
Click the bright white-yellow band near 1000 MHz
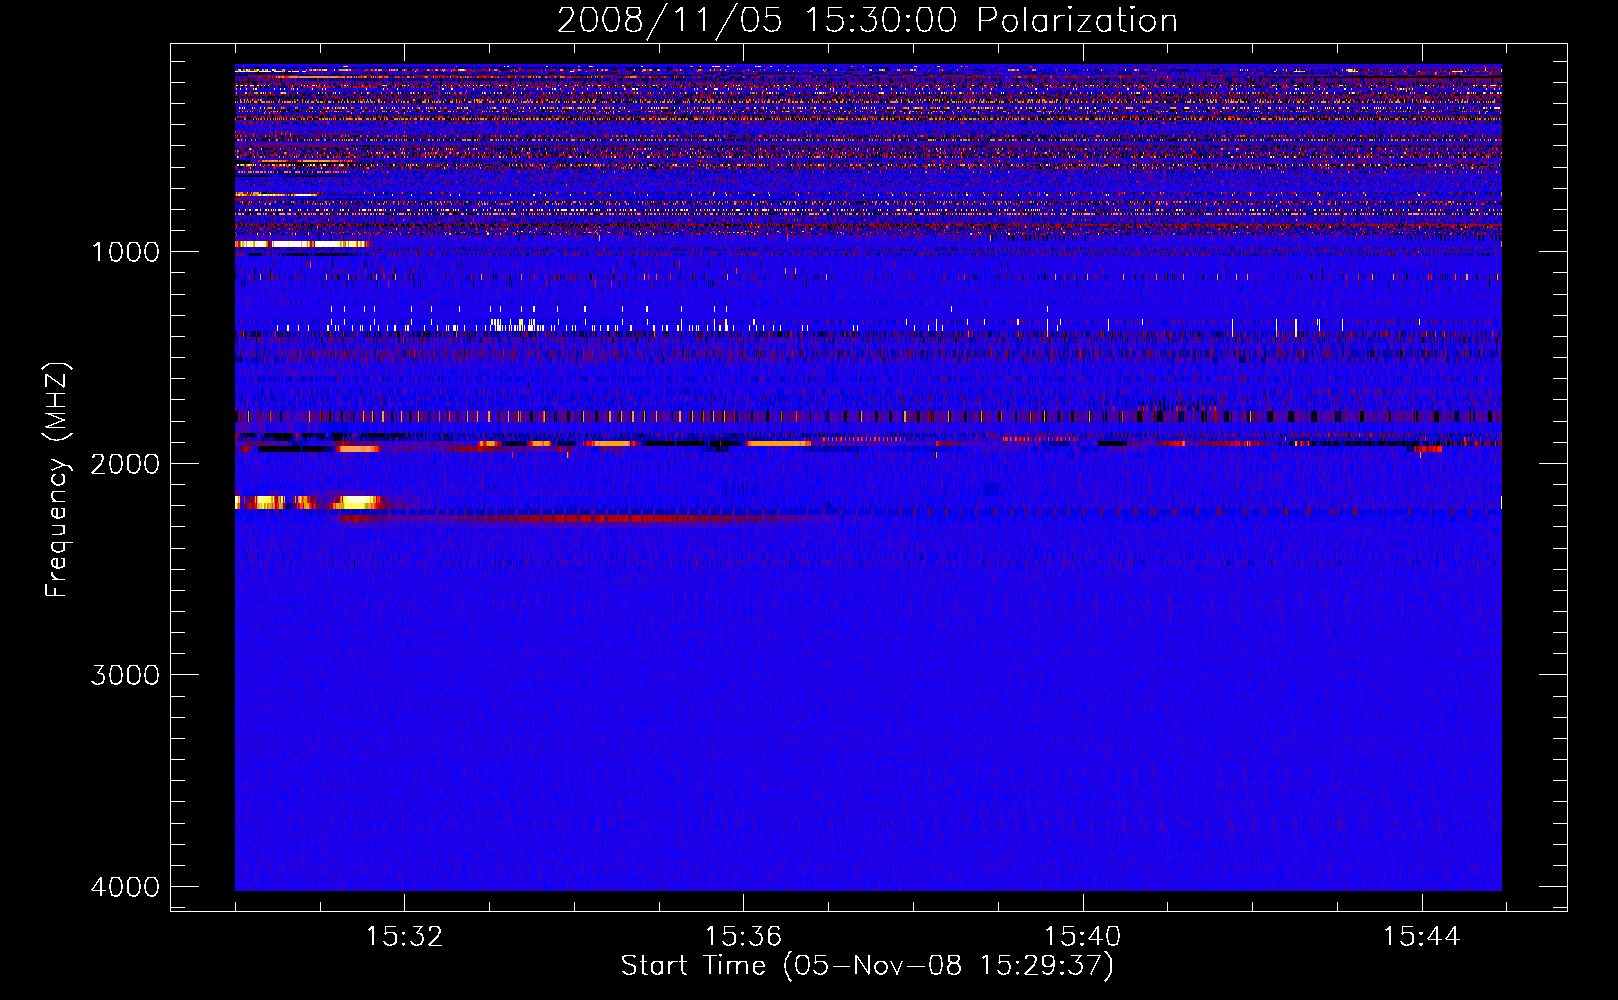[x=302, y=244]
